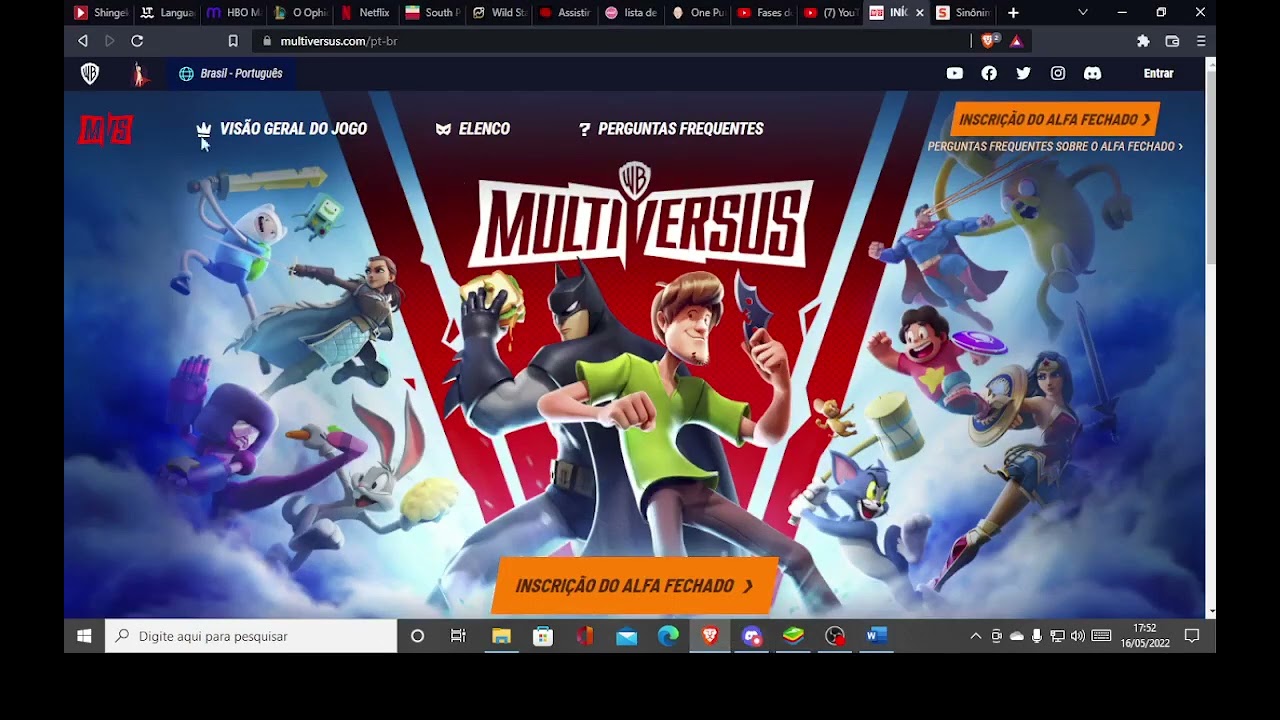Screen dimensions: 1280x720
Task: Open Perguntas Frequentes menu item
Action: point(671,129)
